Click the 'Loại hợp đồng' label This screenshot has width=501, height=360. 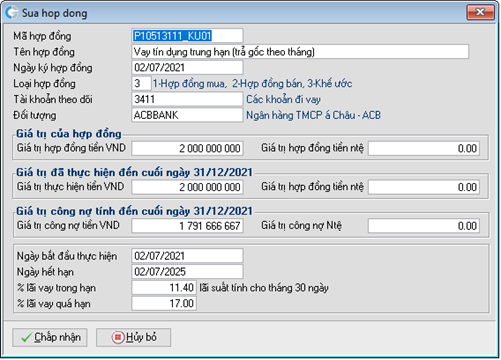(44, 84)
